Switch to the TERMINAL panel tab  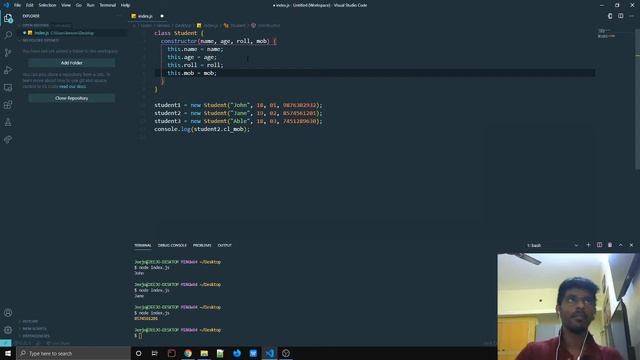click(143, 245)
